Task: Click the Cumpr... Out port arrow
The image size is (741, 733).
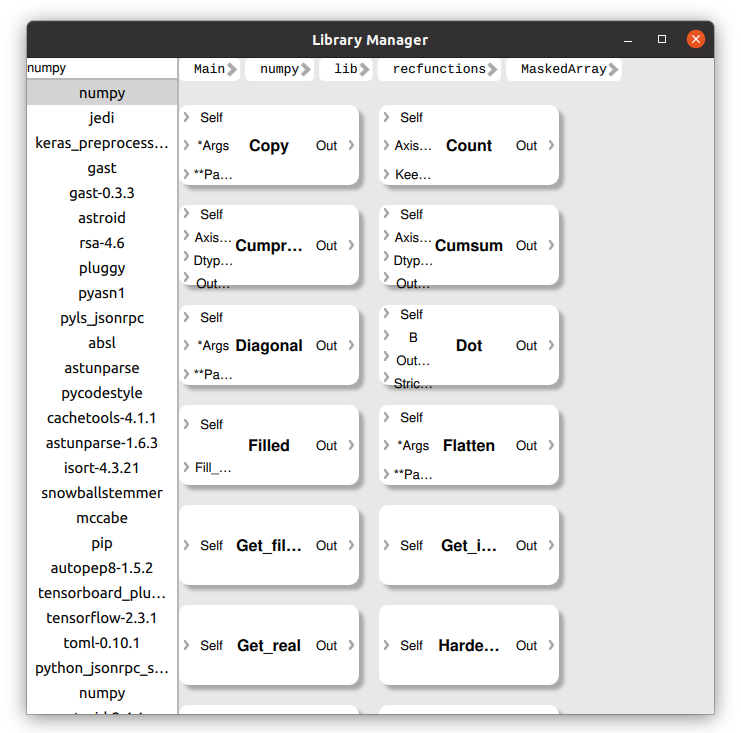Action: click(x=351, y=245)
